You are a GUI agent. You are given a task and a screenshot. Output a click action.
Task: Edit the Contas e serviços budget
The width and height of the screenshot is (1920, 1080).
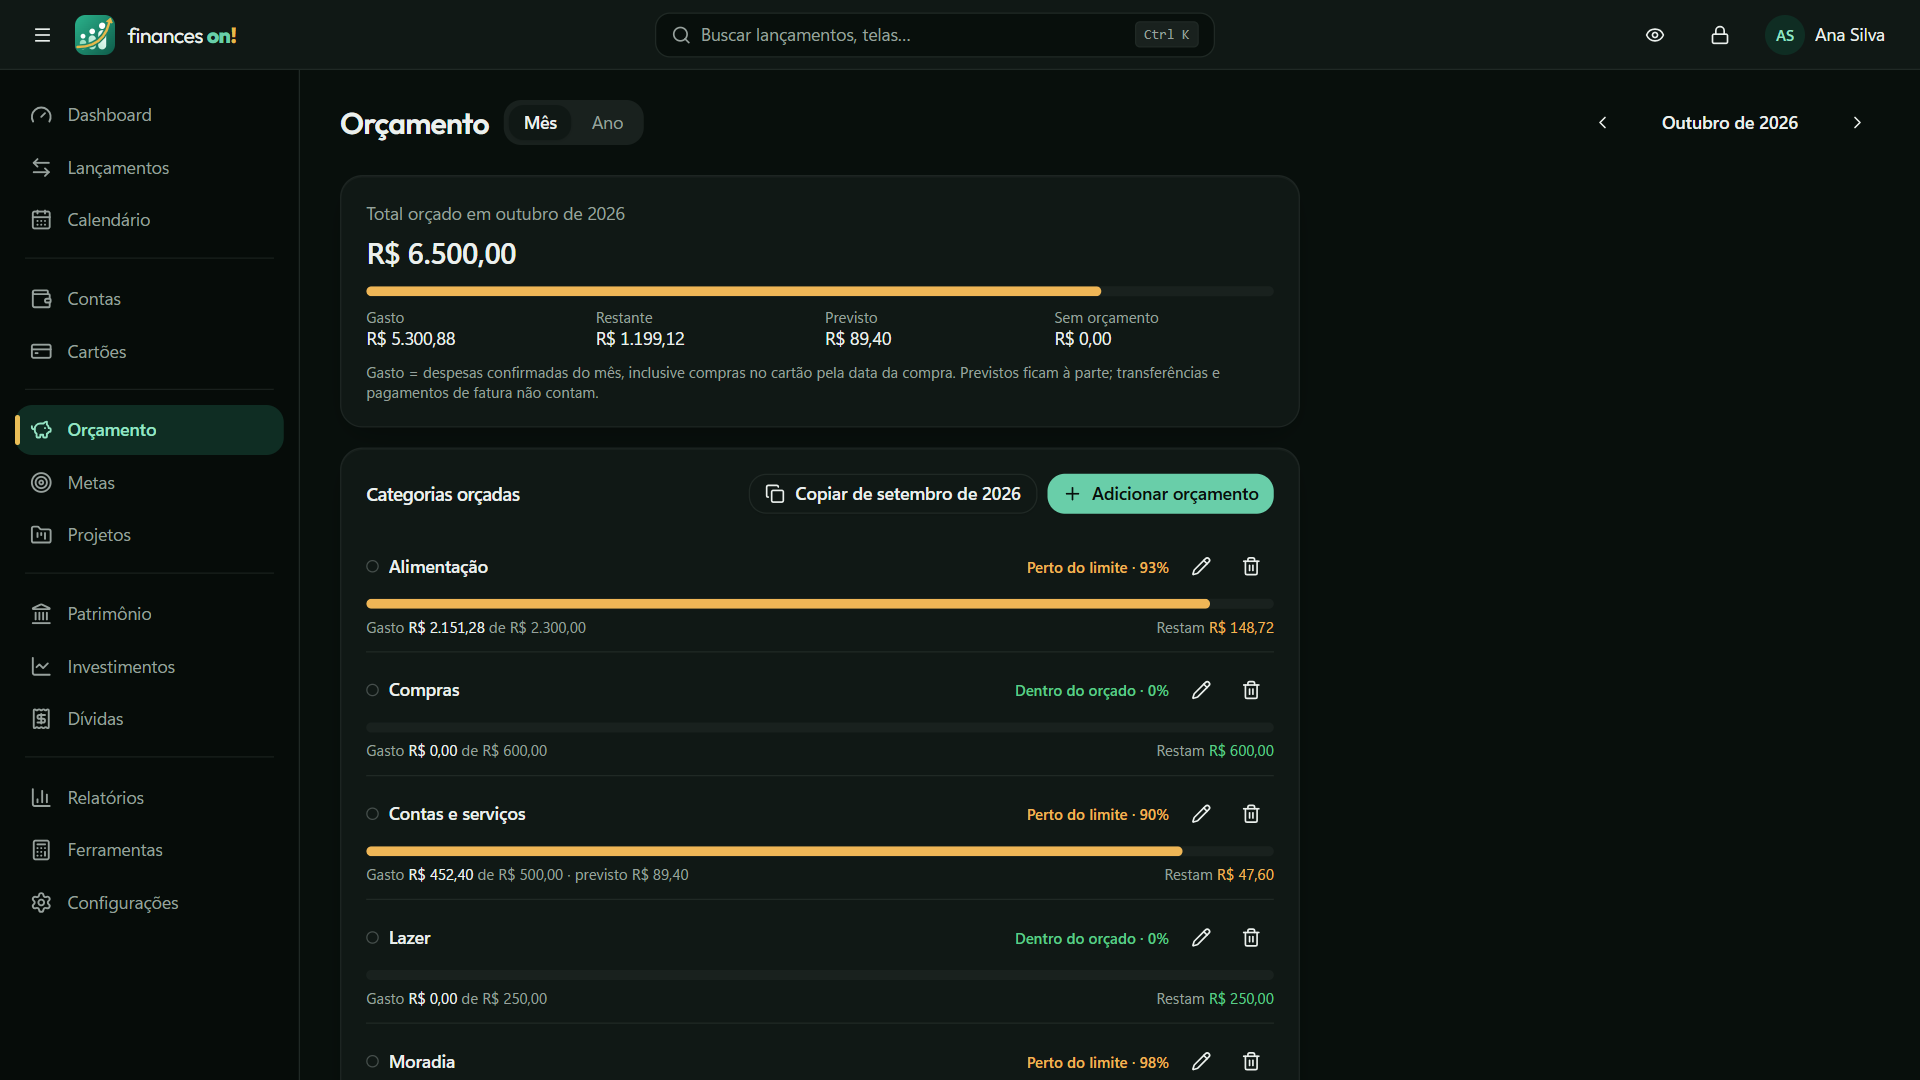coord(1201,814)
